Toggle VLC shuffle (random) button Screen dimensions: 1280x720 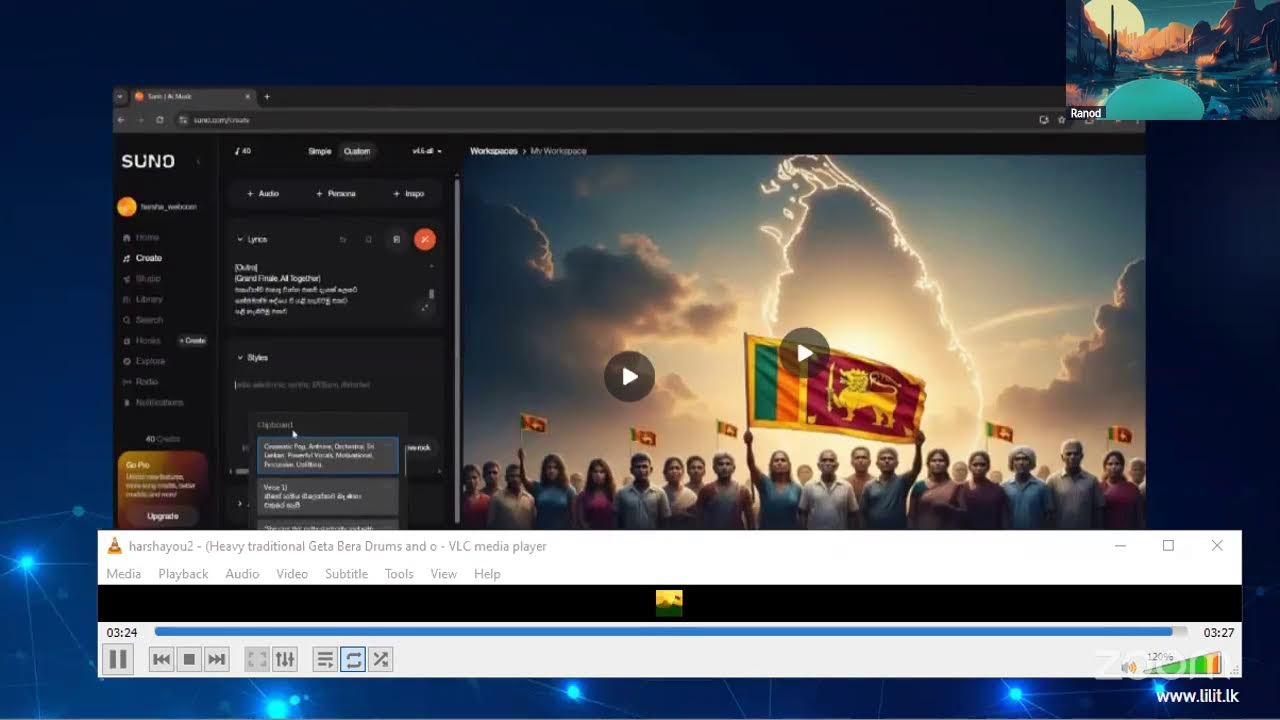380,659
